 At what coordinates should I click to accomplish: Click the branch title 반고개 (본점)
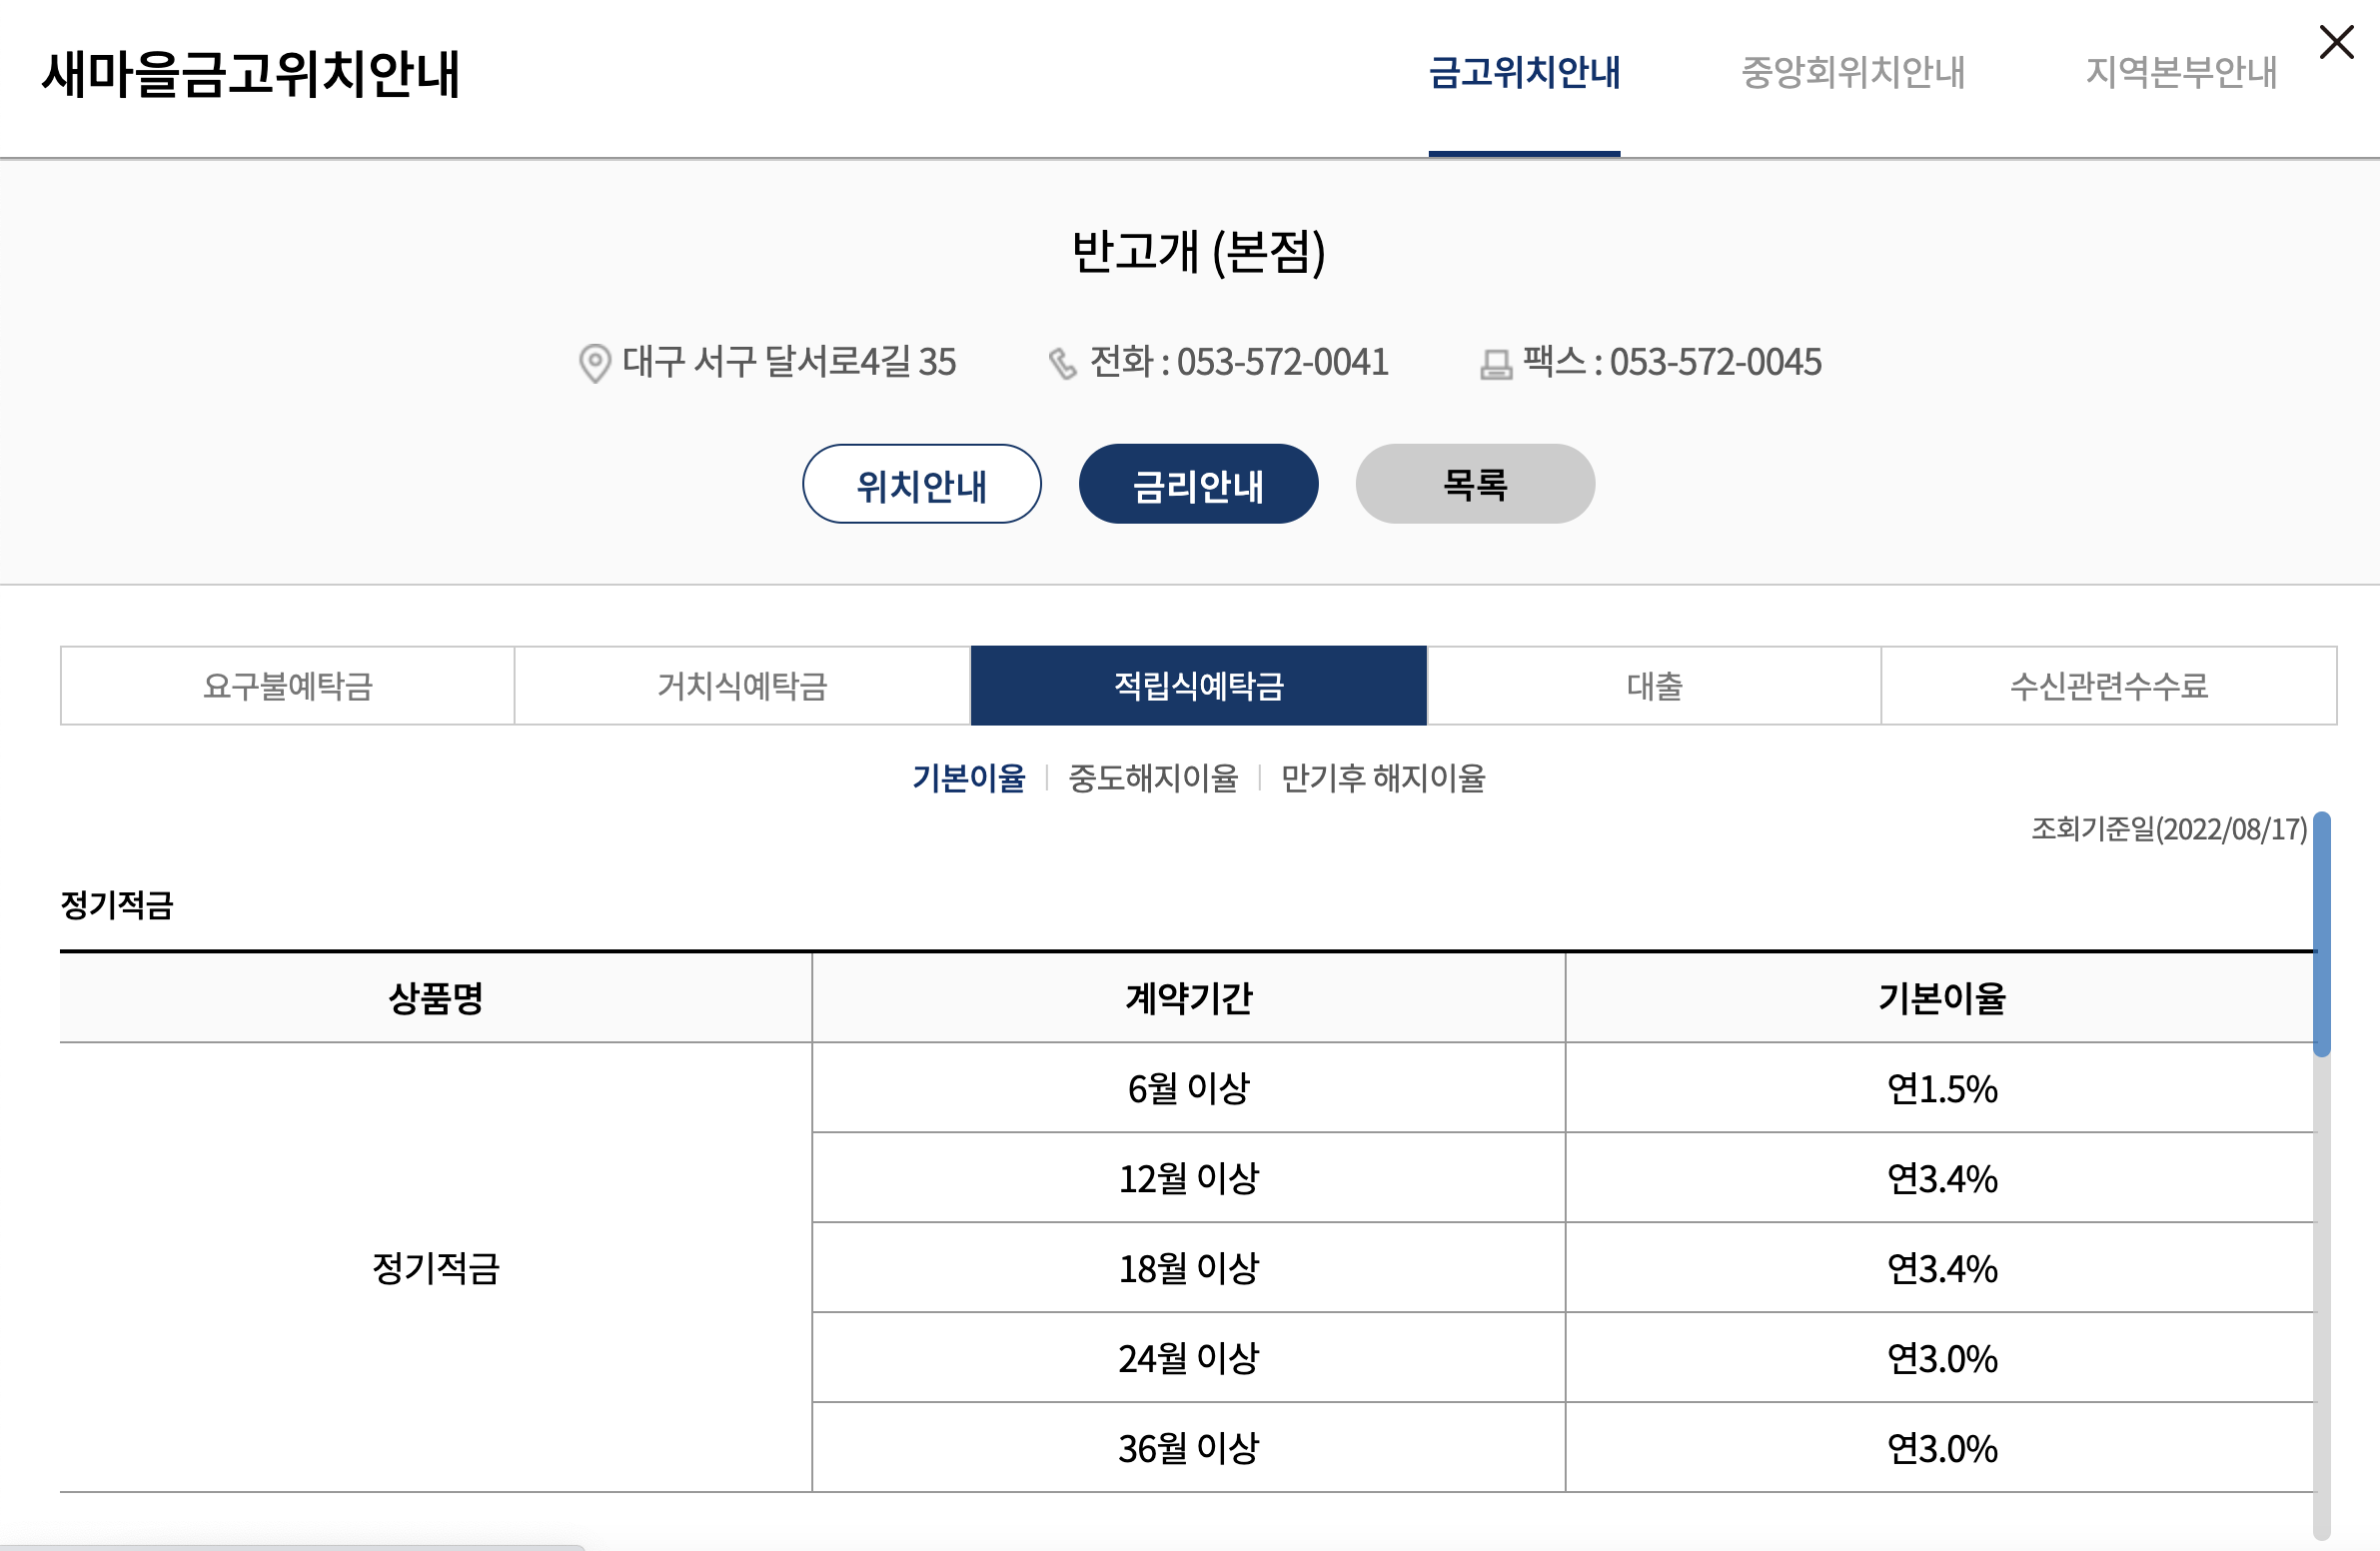pos(1198,252)
